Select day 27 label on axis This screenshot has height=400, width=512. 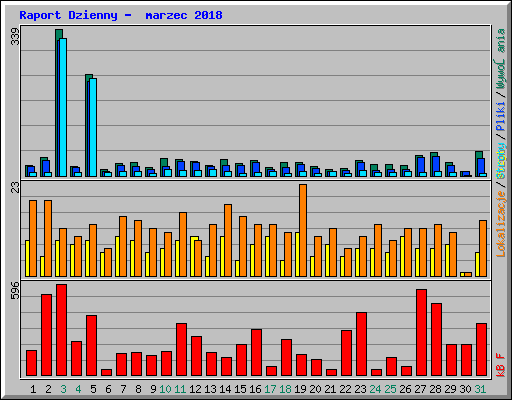[420, 389]
